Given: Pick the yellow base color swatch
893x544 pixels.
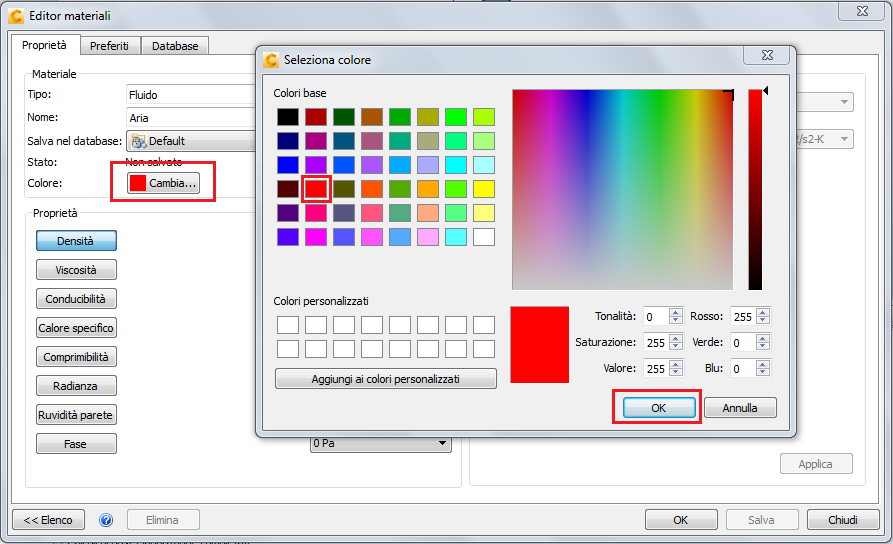Looking at the screenshot, I should tap(484, 189).
